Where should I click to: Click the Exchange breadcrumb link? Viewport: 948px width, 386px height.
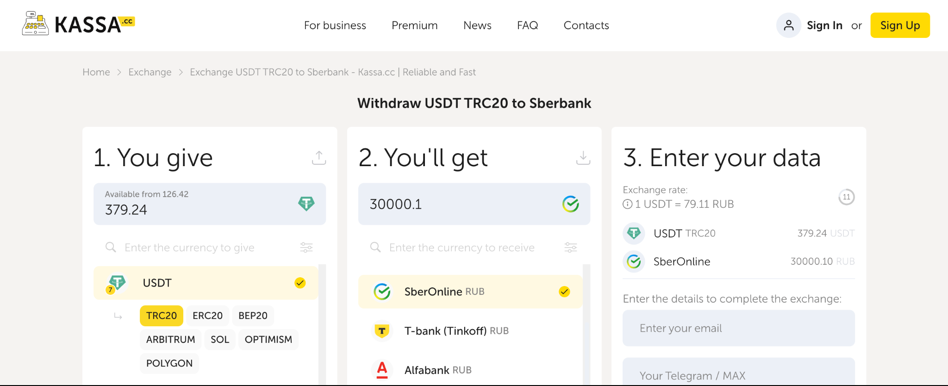coord(150,72)
